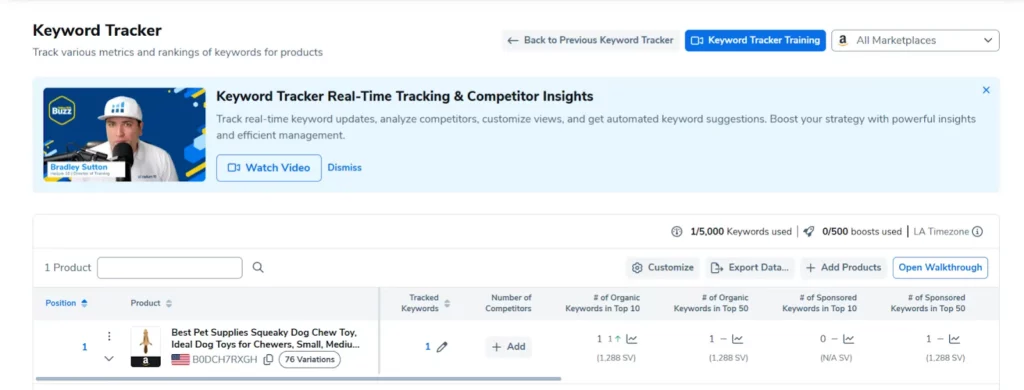Screen dimensions: 1024x390
Task: Open Walkthrough guide
Action: coord(940,268)
